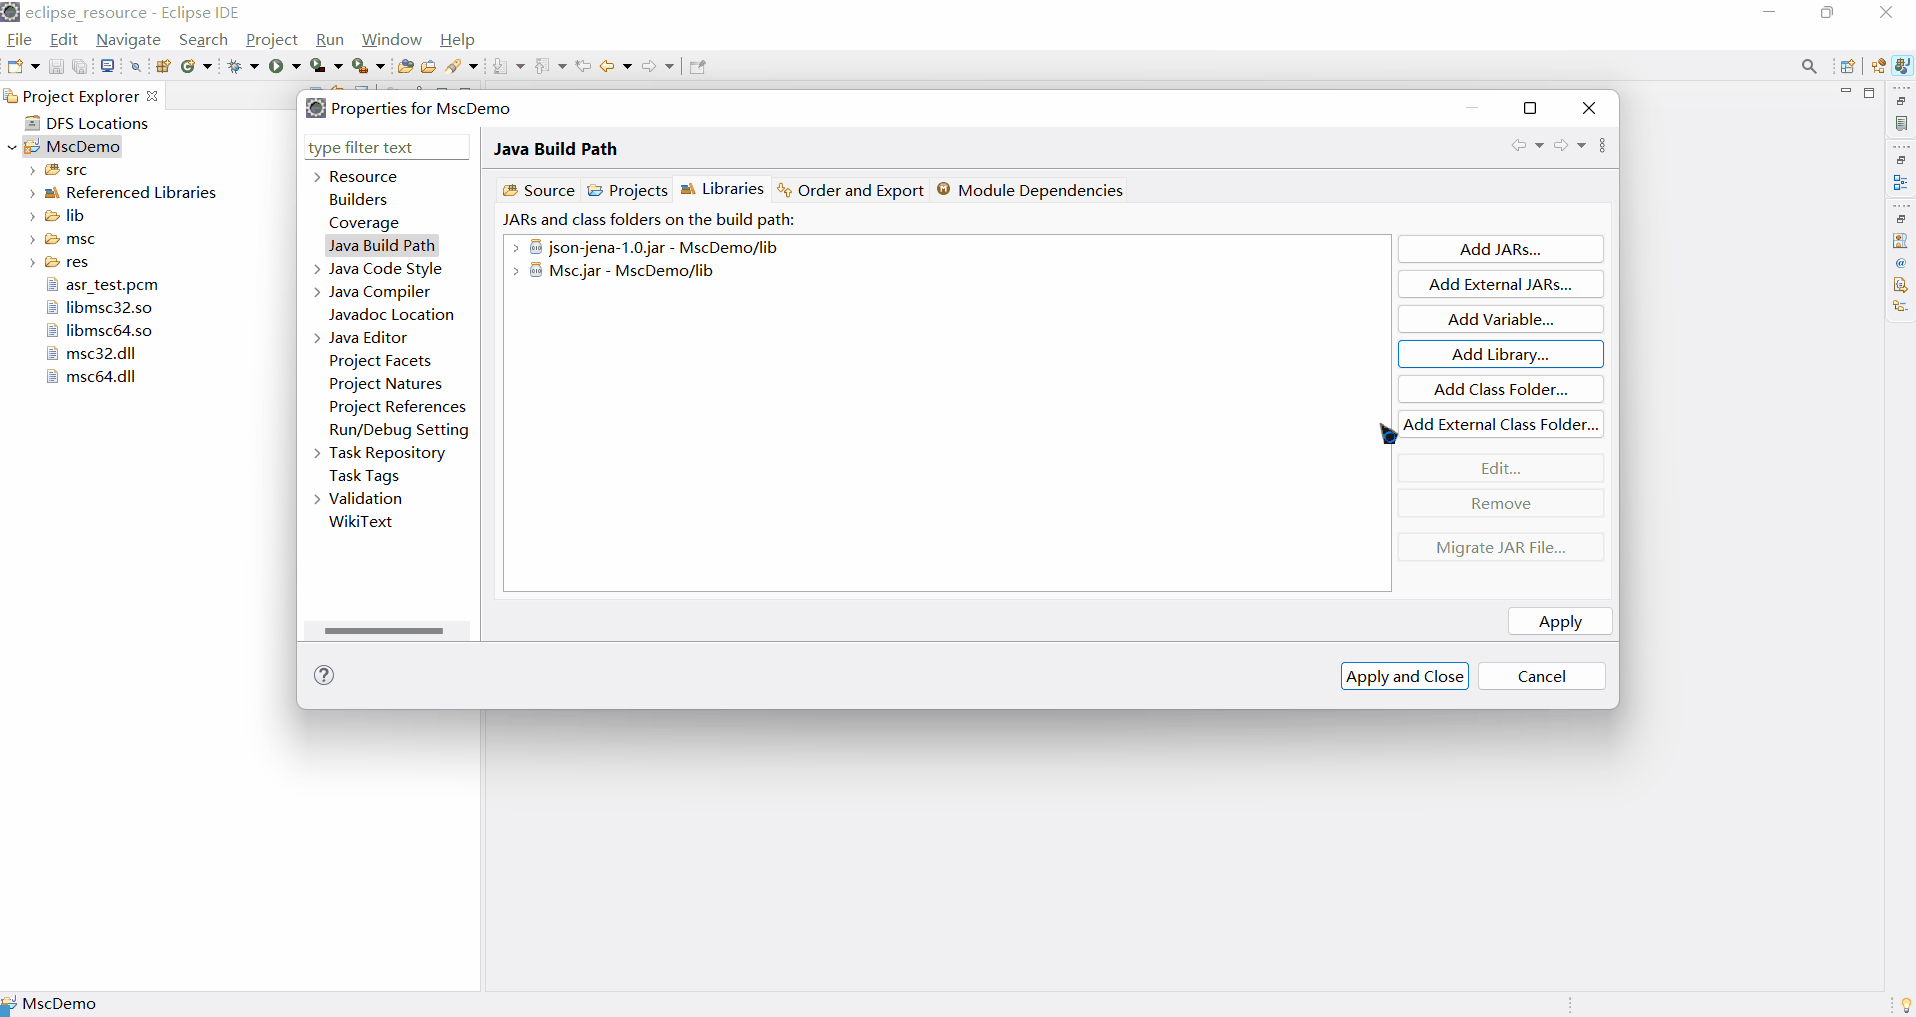Open the Window menu
1916x1017 pixels.
click(392, 39)
